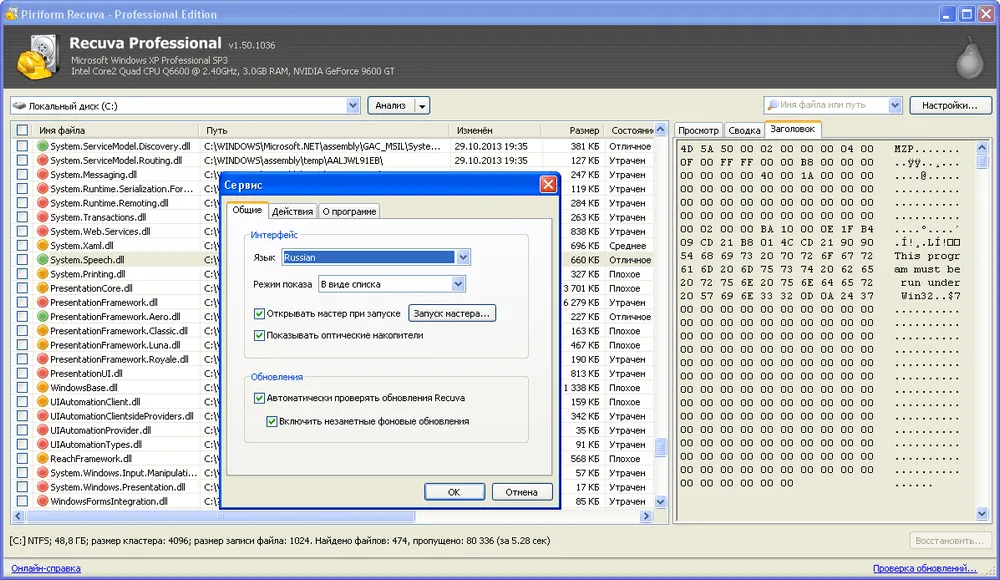Toggle automatic Recuva update checking
Viewport: 1000px width, 580px height.
tap(260, 398)
